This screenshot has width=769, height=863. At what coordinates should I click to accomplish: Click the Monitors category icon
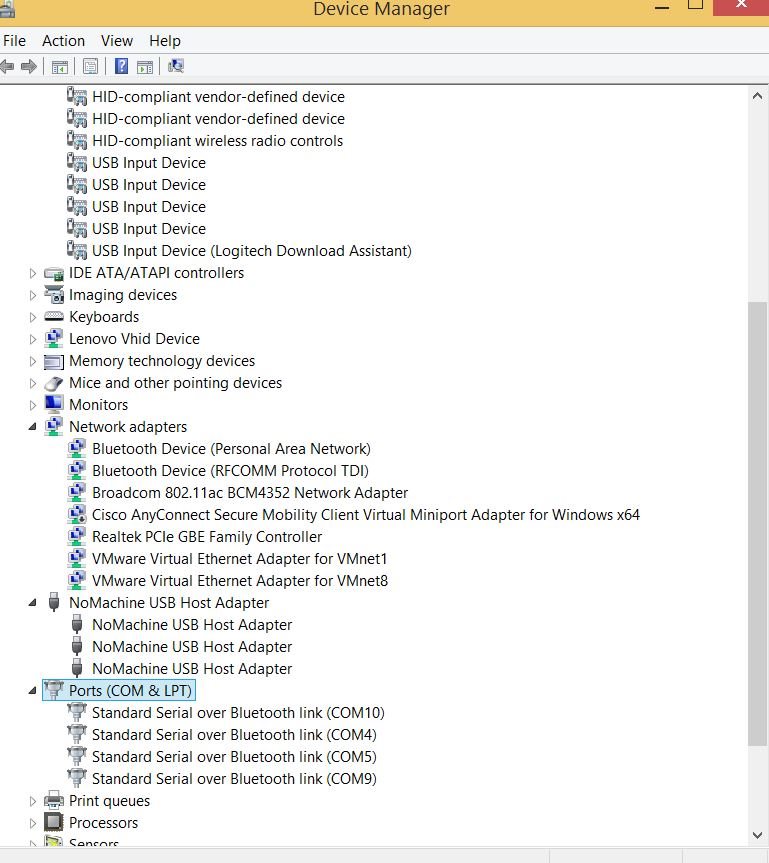click(x=54, y=404)
